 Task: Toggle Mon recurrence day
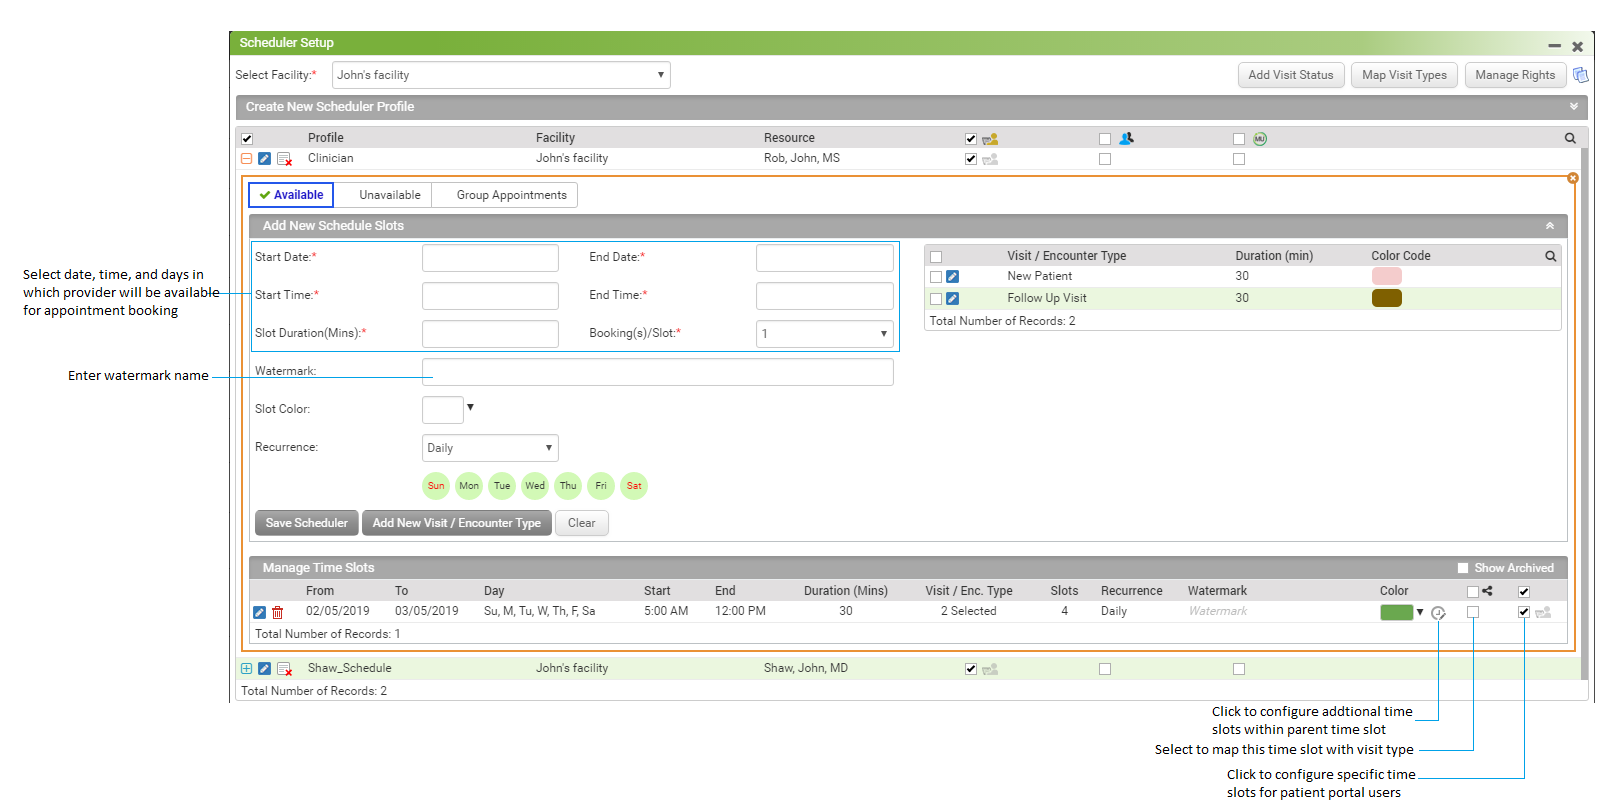point(469,486)
